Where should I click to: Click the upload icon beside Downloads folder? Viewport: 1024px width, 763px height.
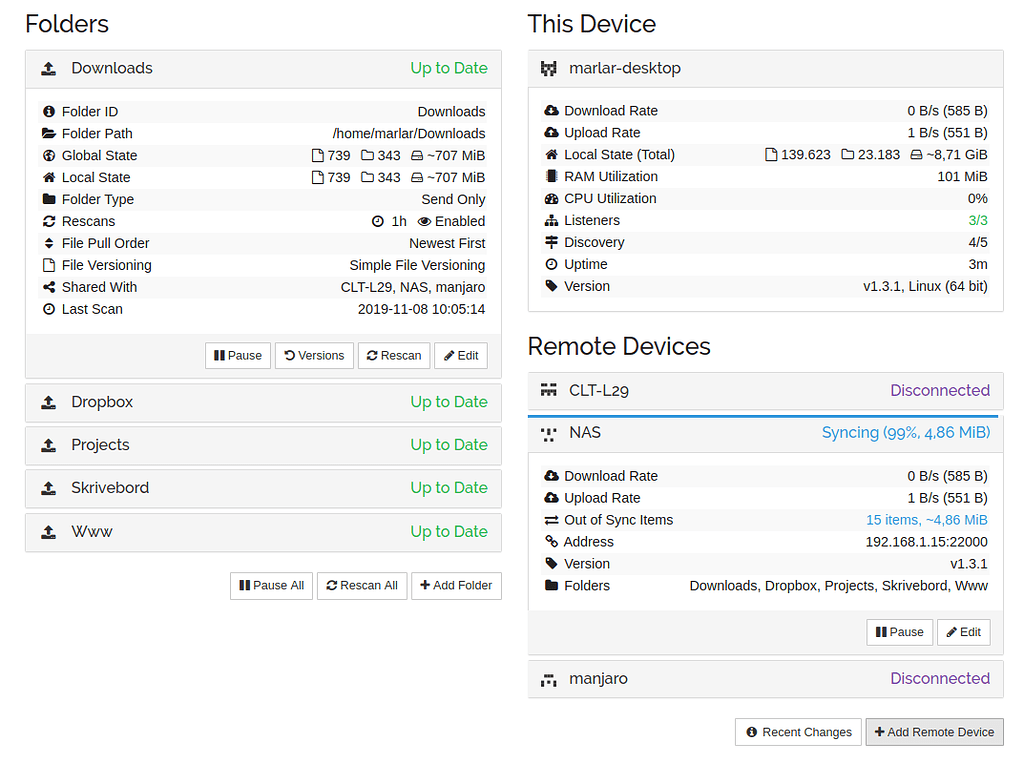(48, 69)
